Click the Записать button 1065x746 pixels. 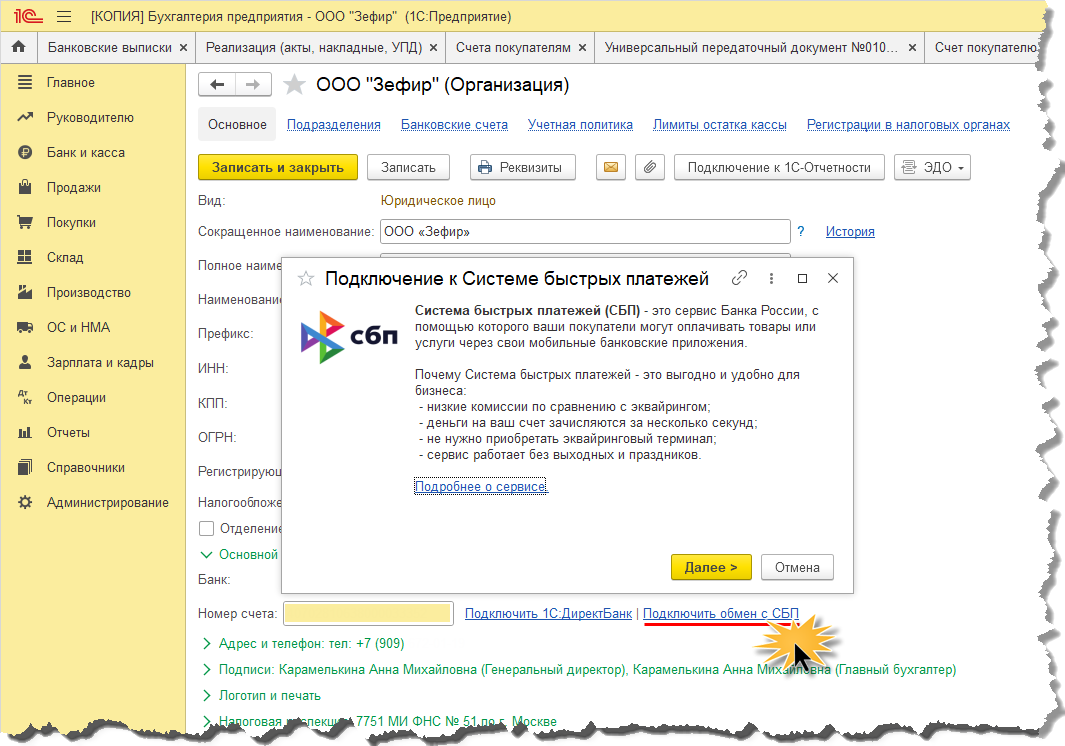[x=408, y=167]
